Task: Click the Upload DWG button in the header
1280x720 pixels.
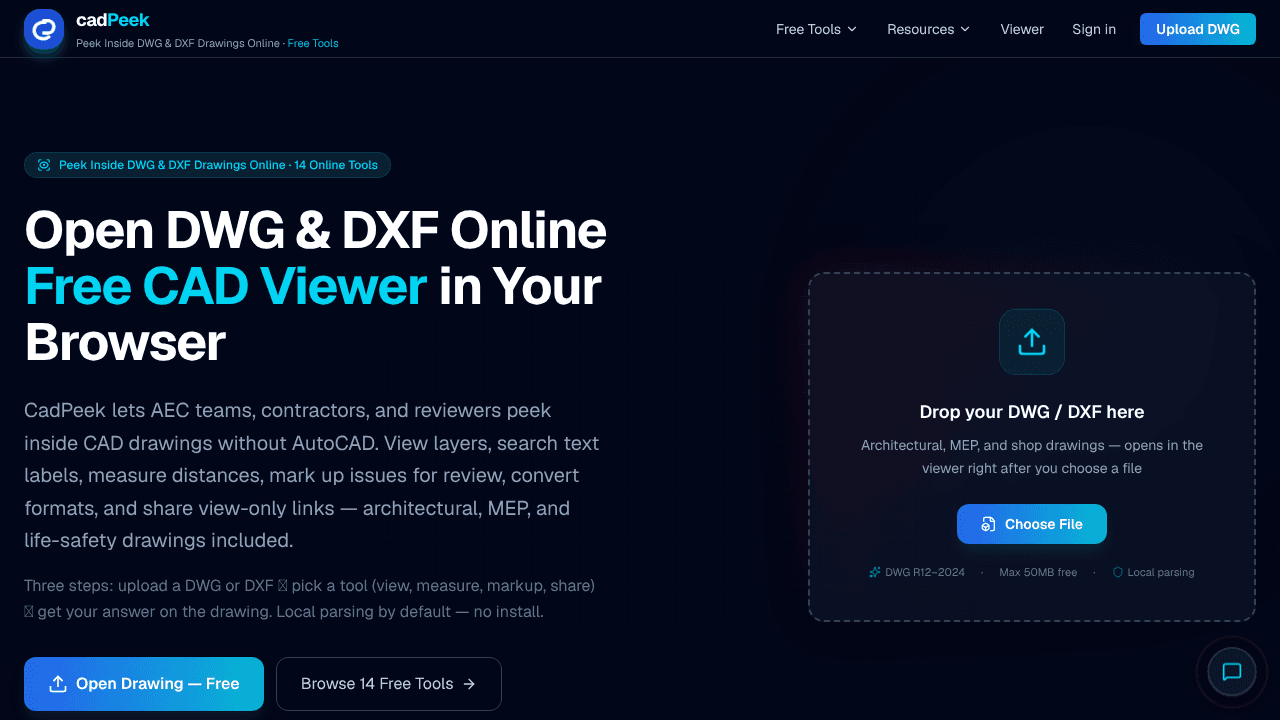Action: pyautogui.click(x=1198, y=29)
